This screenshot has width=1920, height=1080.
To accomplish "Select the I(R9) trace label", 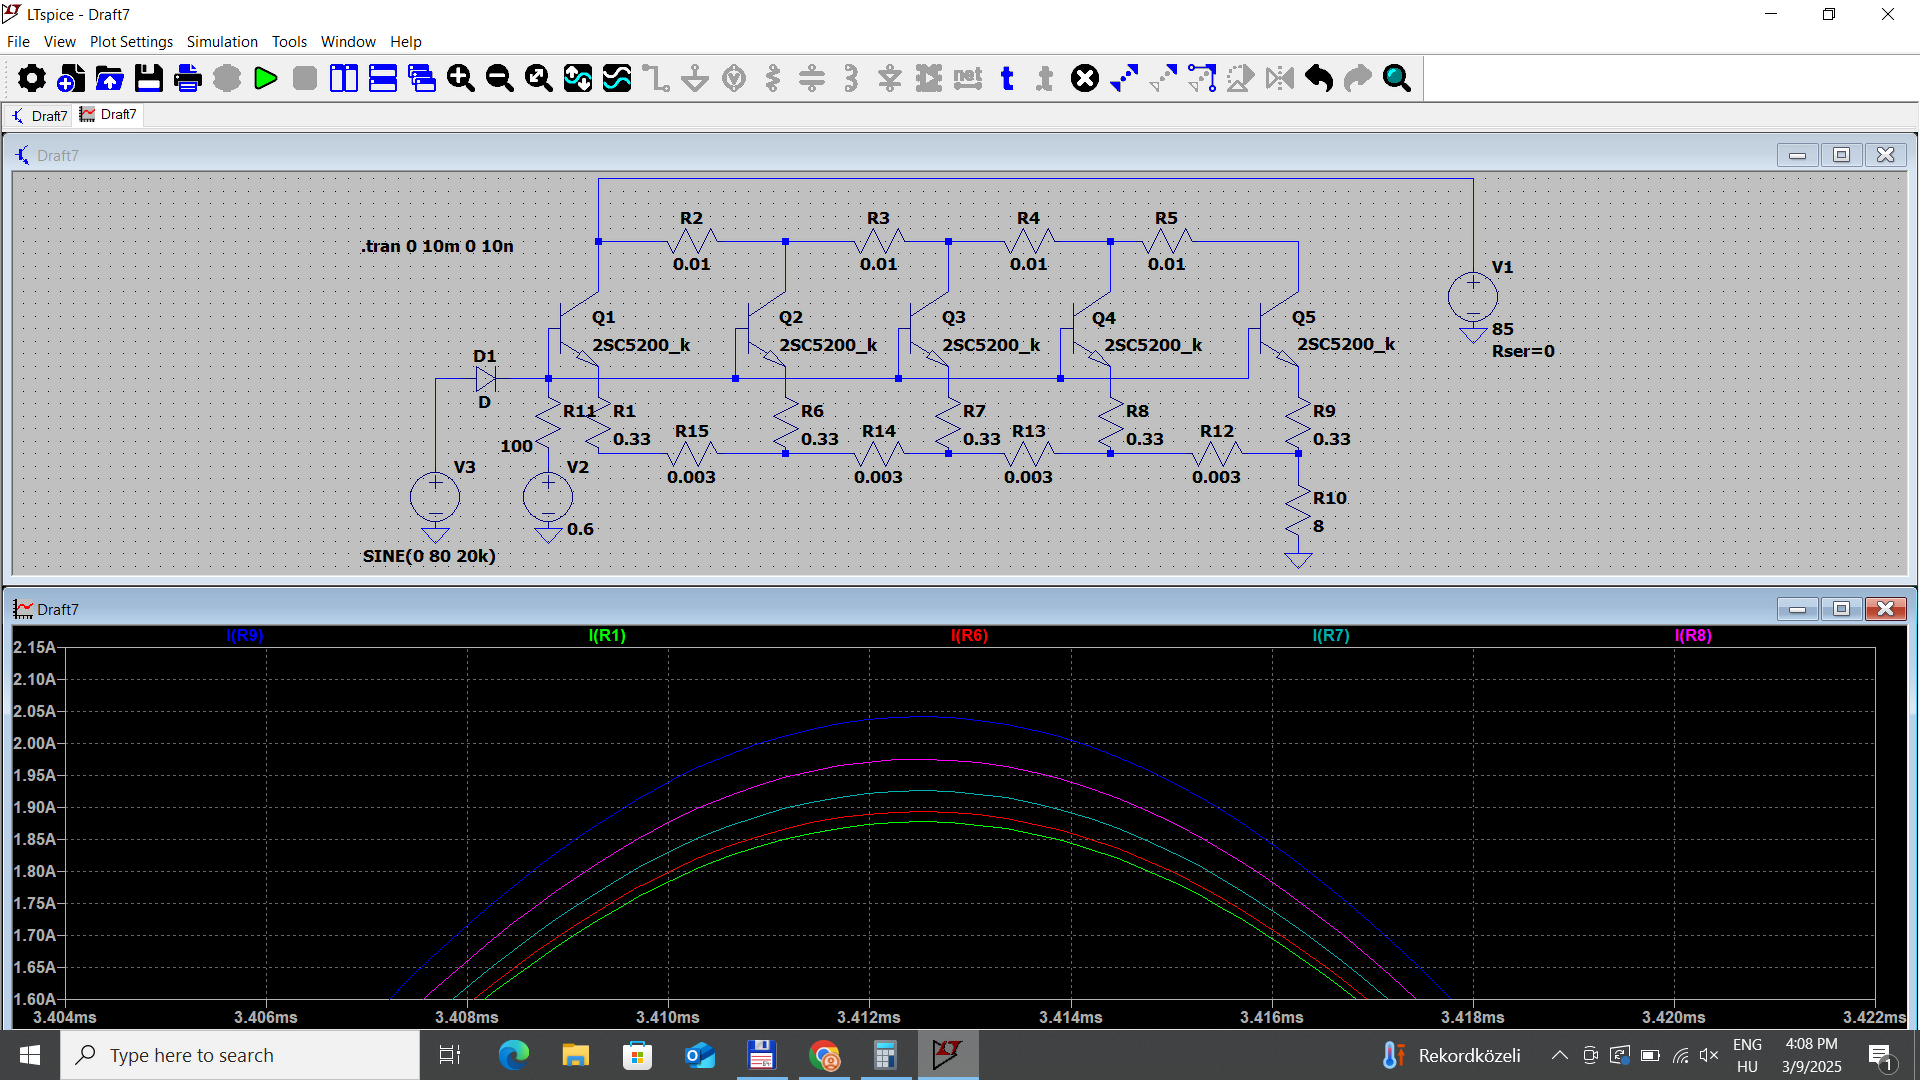I will point(245,636).
